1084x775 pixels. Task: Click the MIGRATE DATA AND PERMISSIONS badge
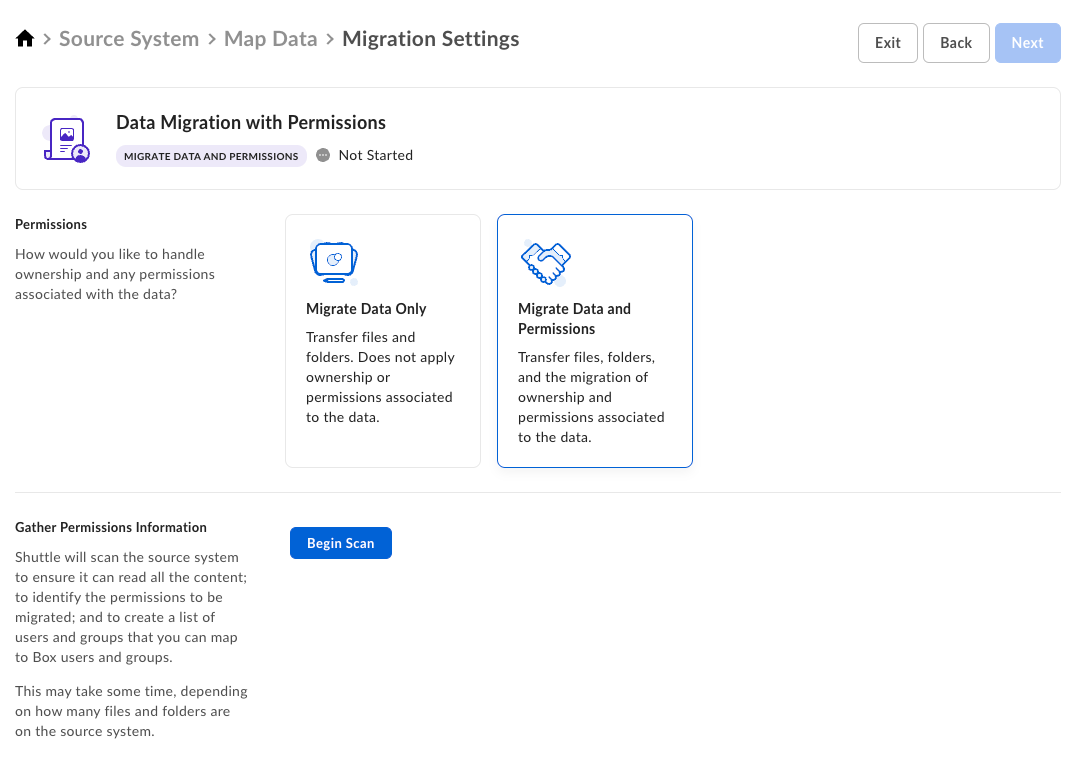211,156
